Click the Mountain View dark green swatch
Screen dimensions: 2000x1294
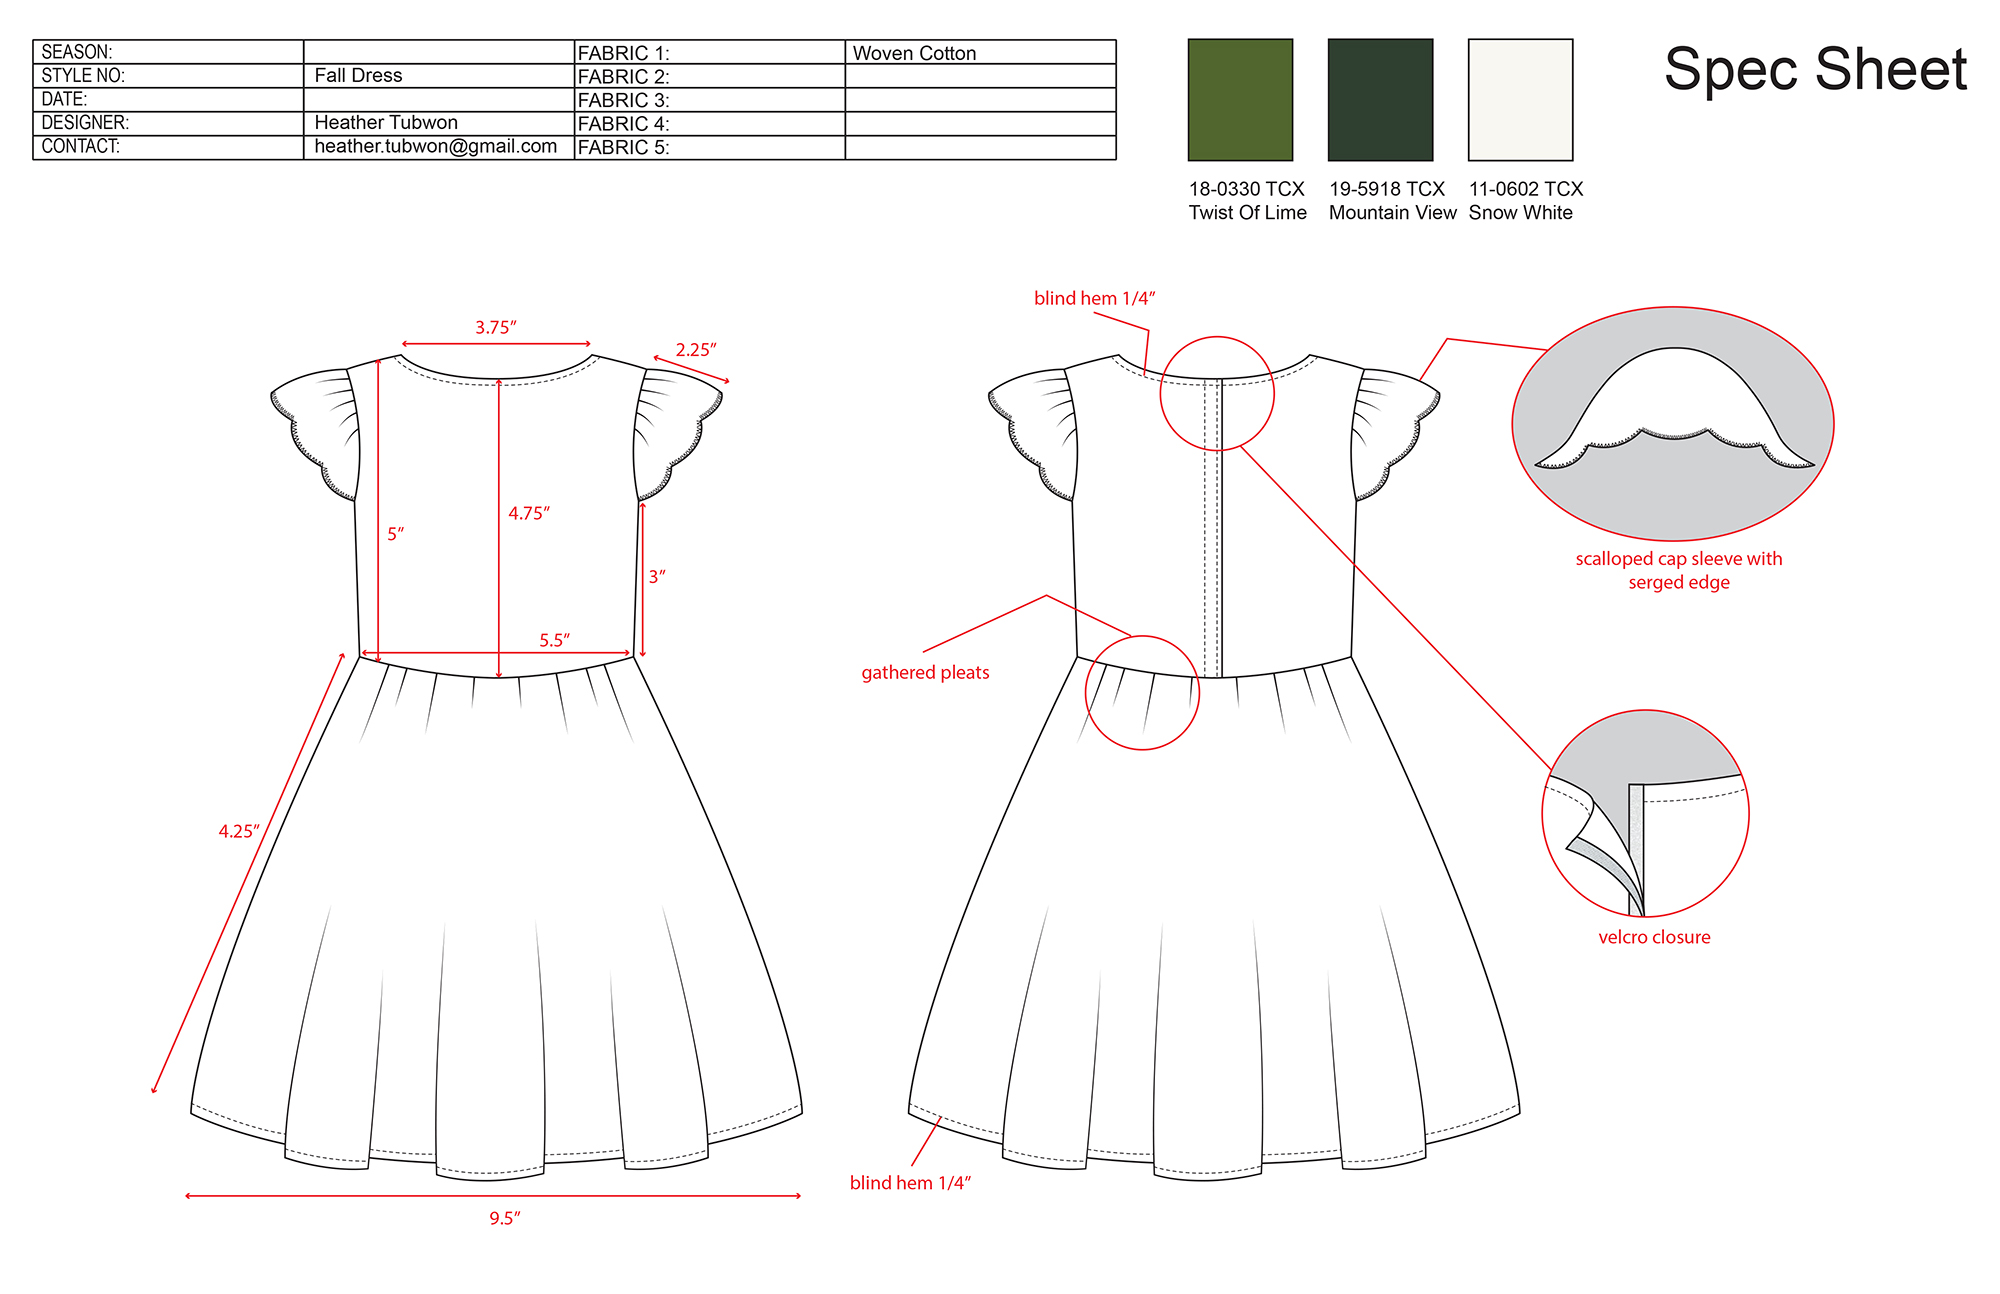pyautogui.click(x=1380, y=100)
